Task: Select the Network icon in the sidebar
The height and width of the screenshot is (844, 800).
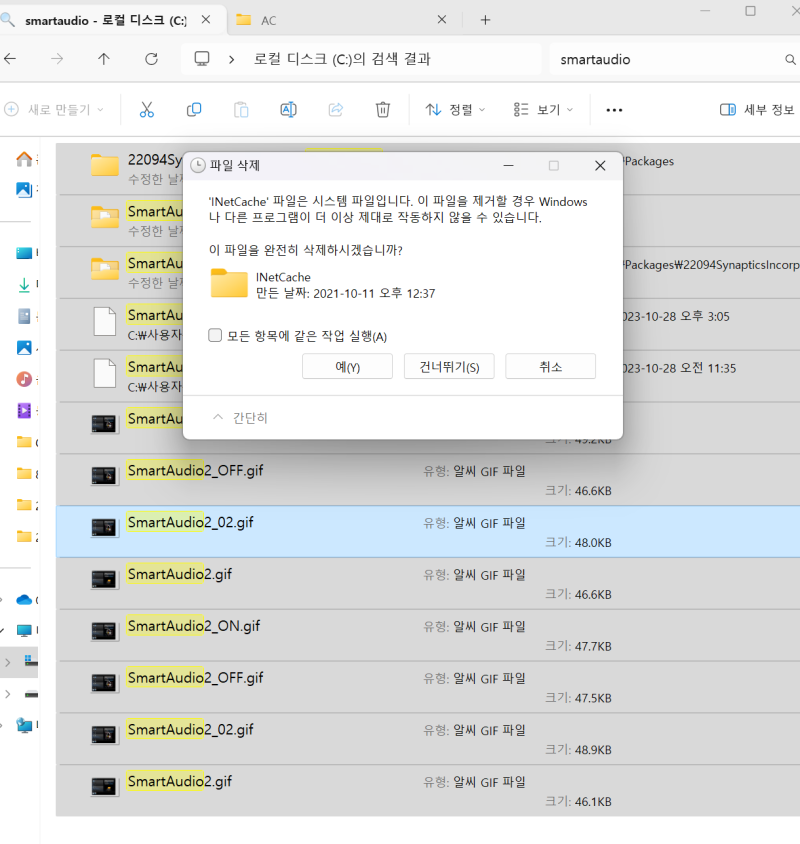Action: [24, 725]
